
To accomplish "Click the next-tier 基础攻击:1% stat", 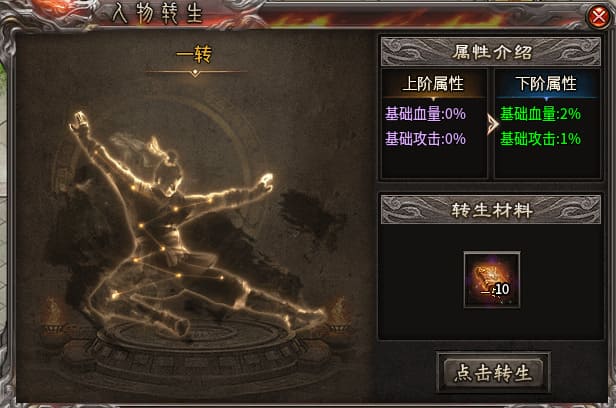I will point(540,139).
